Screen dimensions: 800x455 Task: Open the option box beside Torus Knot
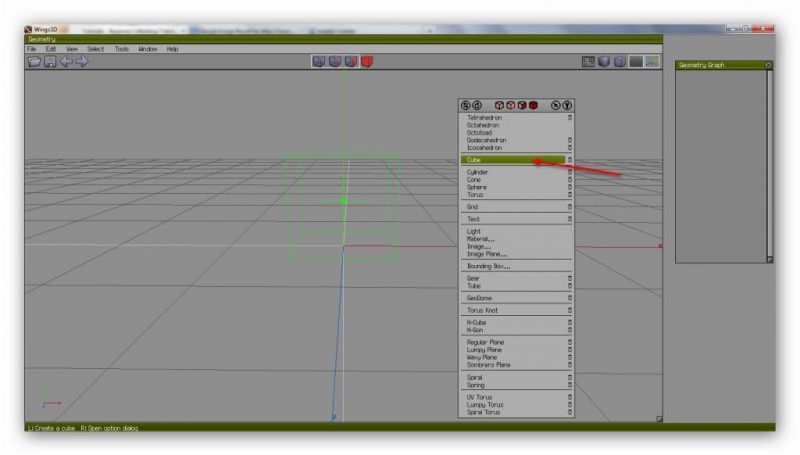570,310
